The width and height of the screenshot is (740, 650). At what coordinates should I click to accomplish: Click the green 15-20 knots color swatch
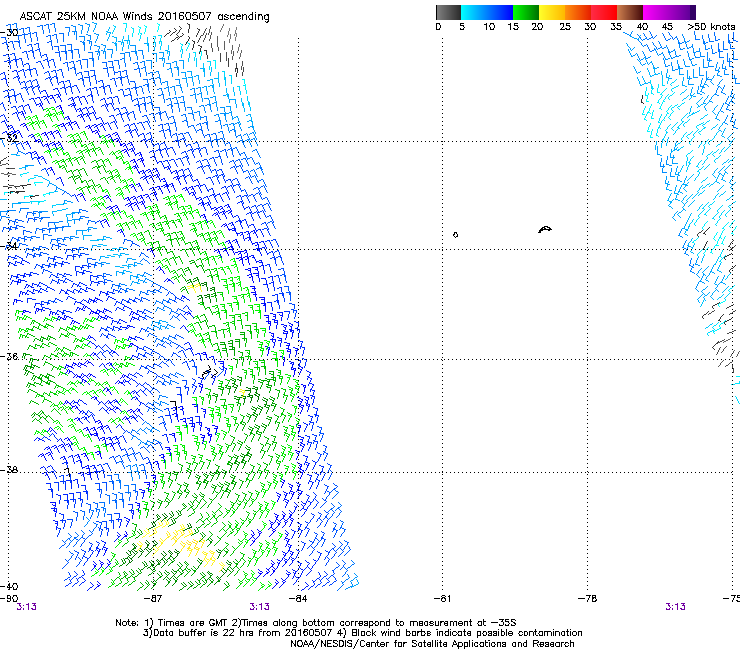[526, 12]
